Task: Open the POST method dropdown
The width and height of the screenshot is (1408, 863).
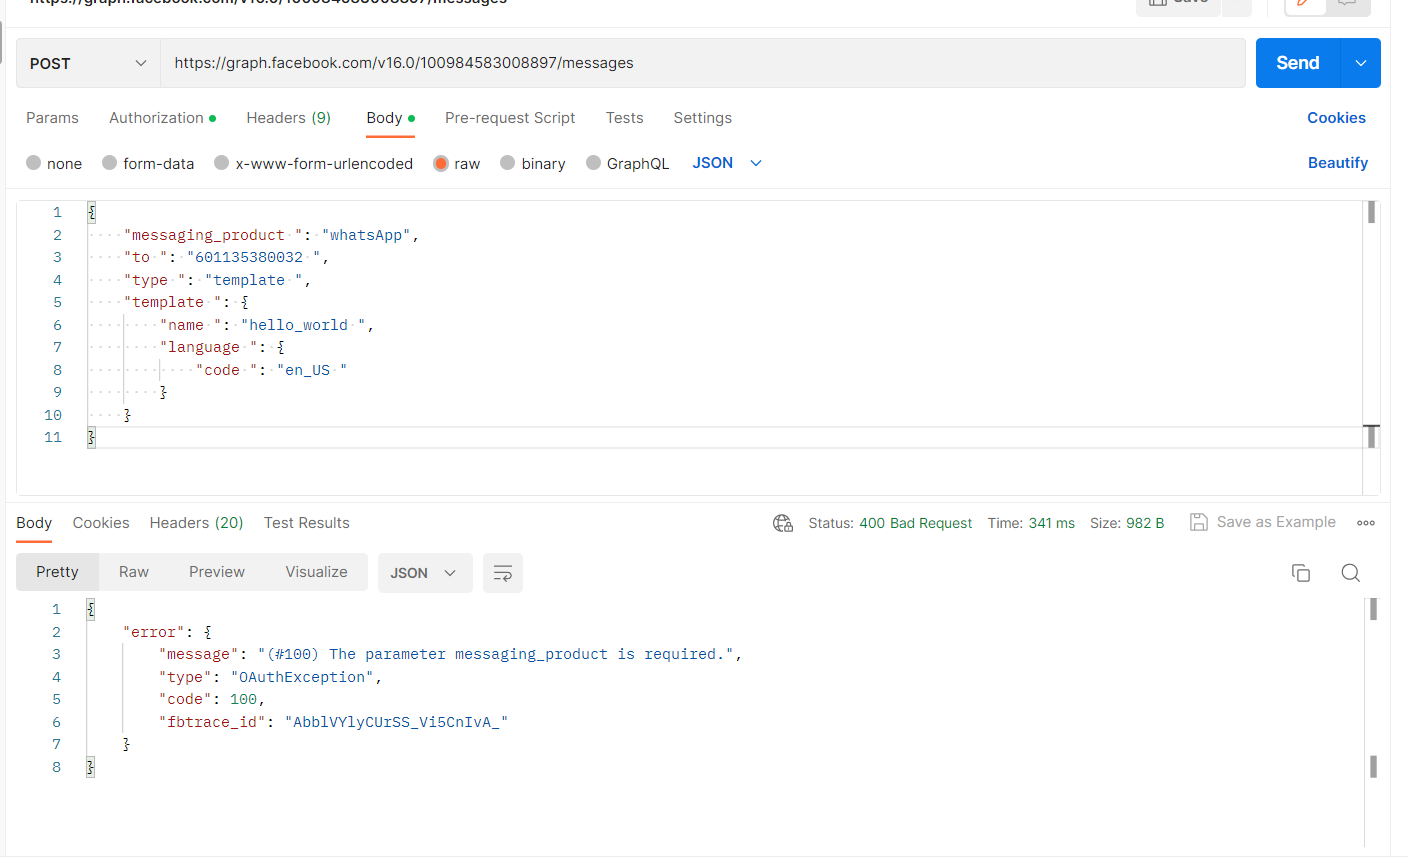Action: (x=88, y=63)
